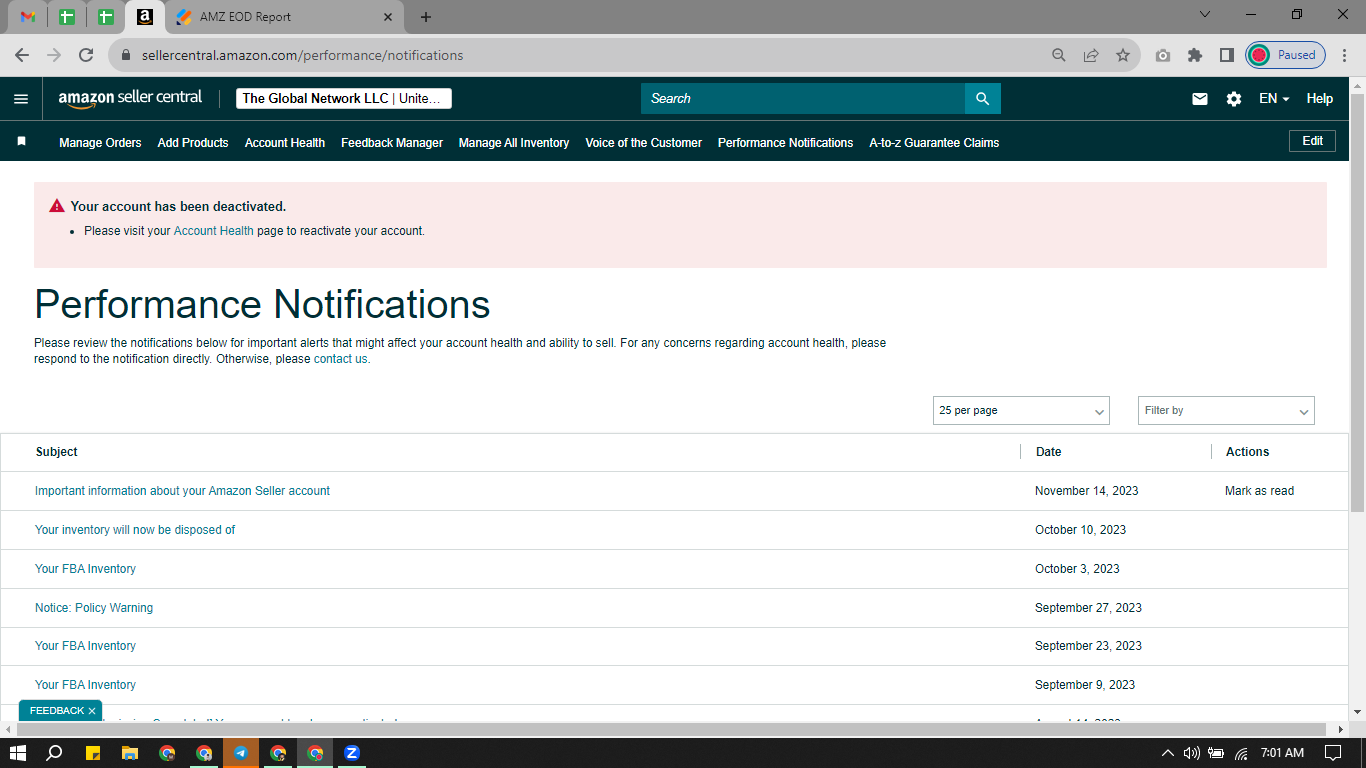Mark the November 14 notification as read
The image size is (1366, 768).
pos(1259,491)
